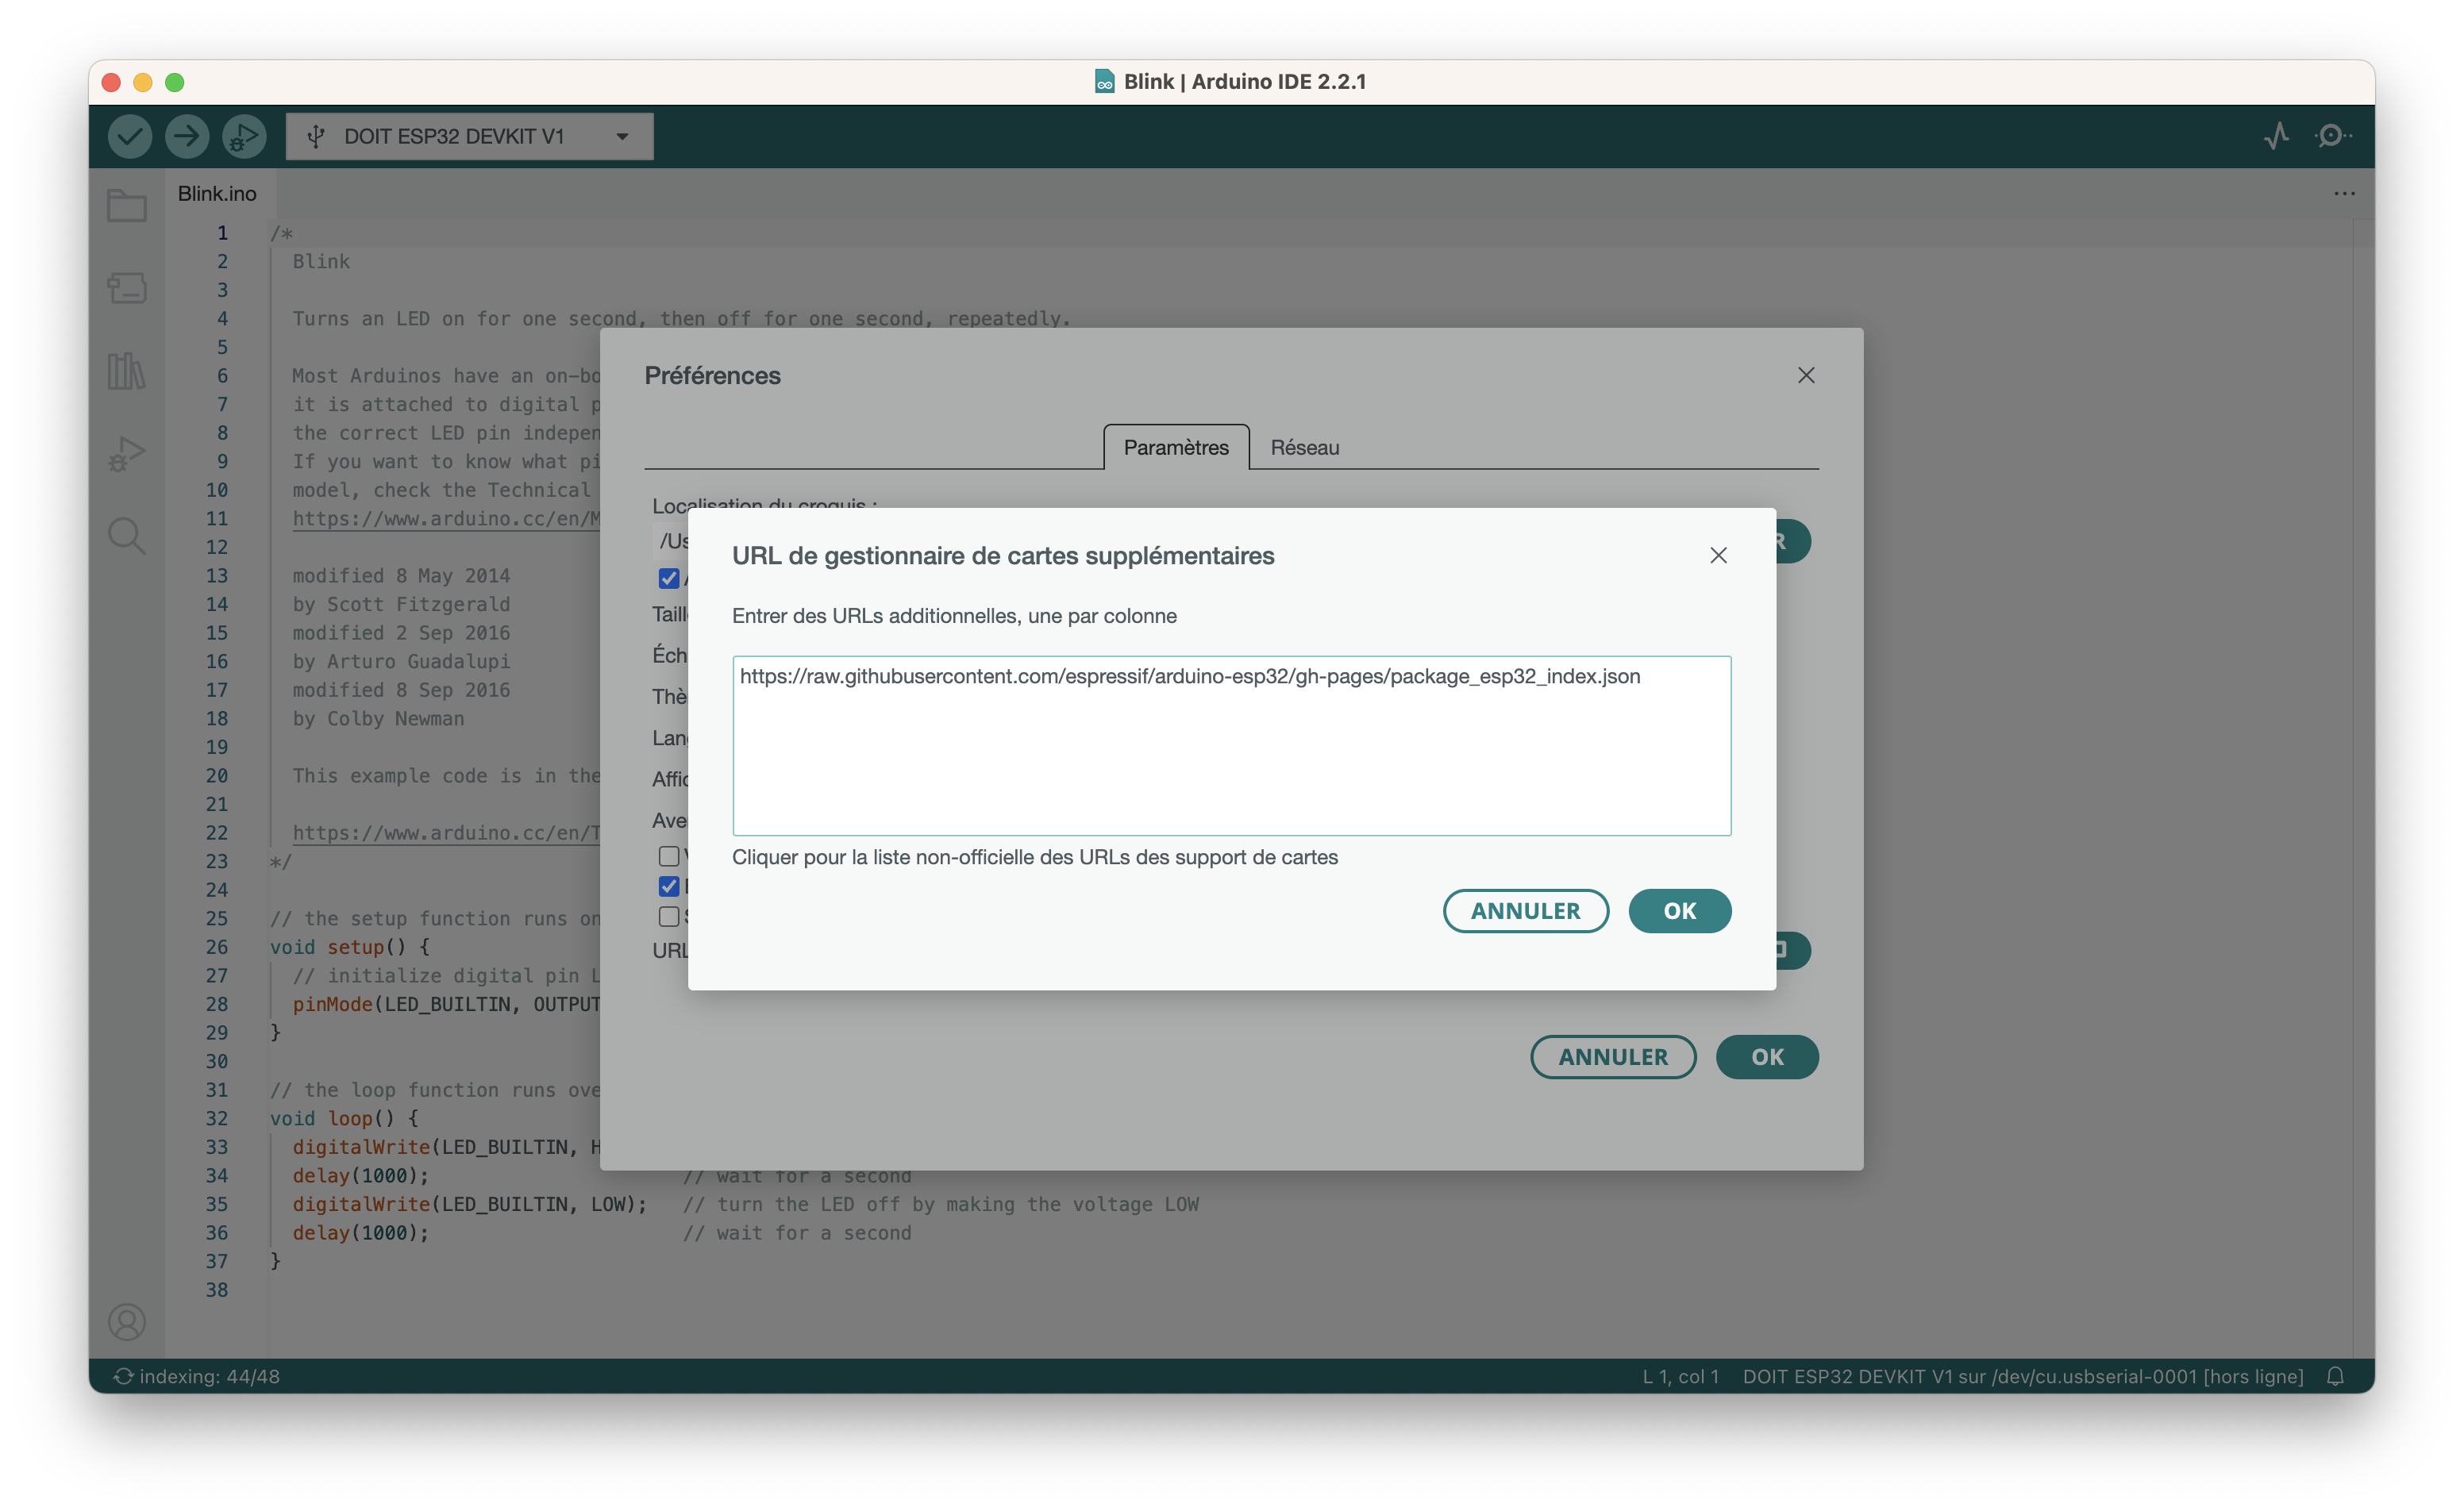Click the Upload arrow icon
Image resolution: width=2464 pixels, height=1511 pixels.
187,136
